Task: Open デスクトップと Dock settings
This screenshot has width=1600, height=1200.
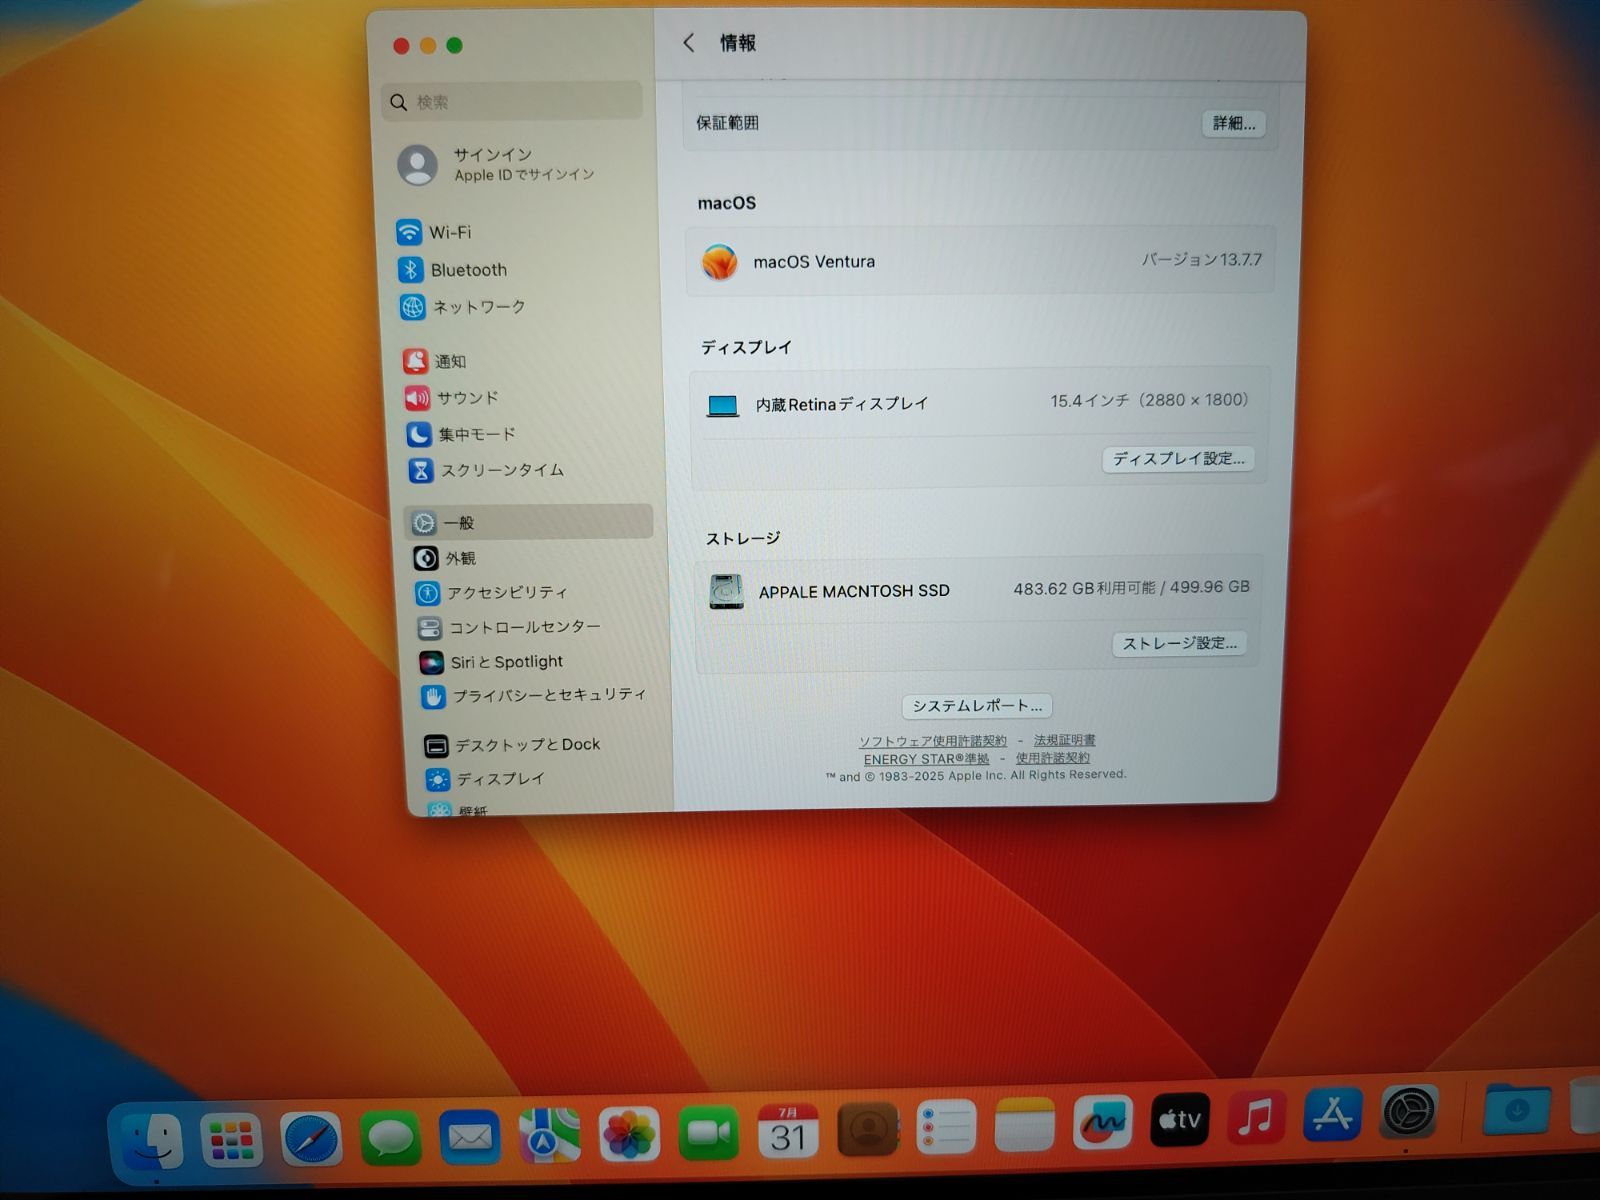Action: coord(512,745)
